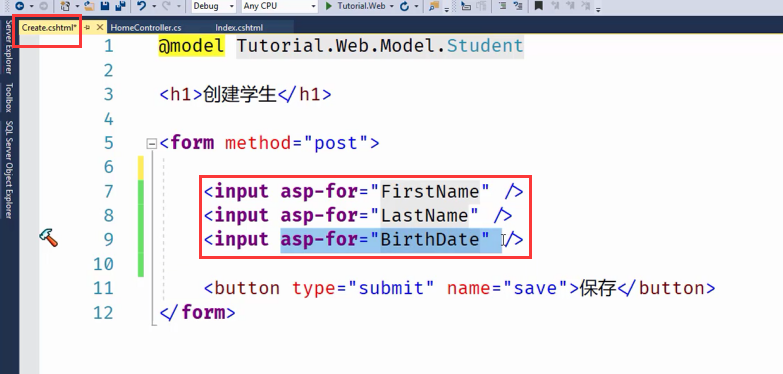Image resolution: width=783 pixels, height=374 pixels.
Task: Open the SQL Server Object Explorer panel
Action: (8, 170)
